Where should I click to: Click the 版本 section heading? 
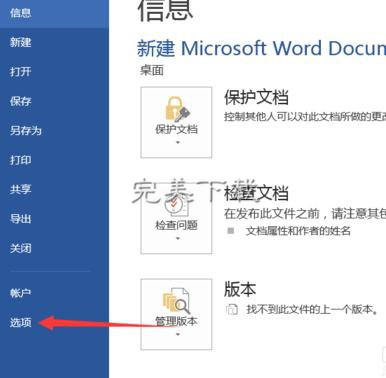(x=240, y=289)
